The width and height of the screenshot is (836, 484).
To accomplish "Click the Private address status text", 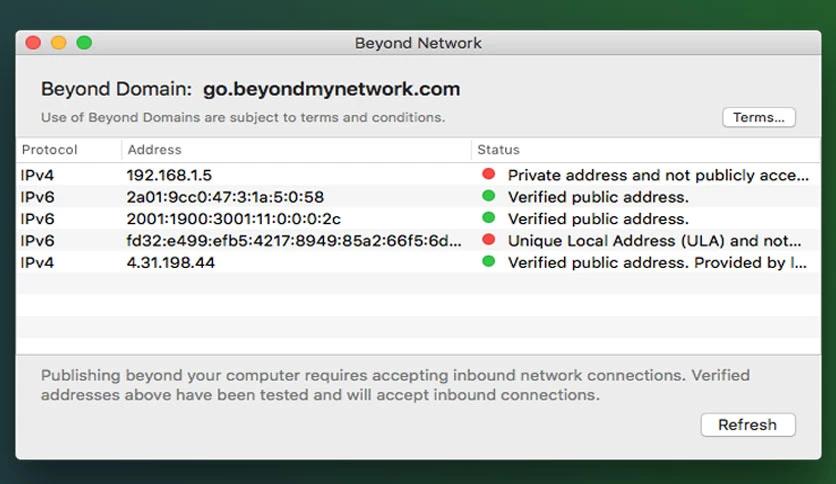I will tap(658, 175).
